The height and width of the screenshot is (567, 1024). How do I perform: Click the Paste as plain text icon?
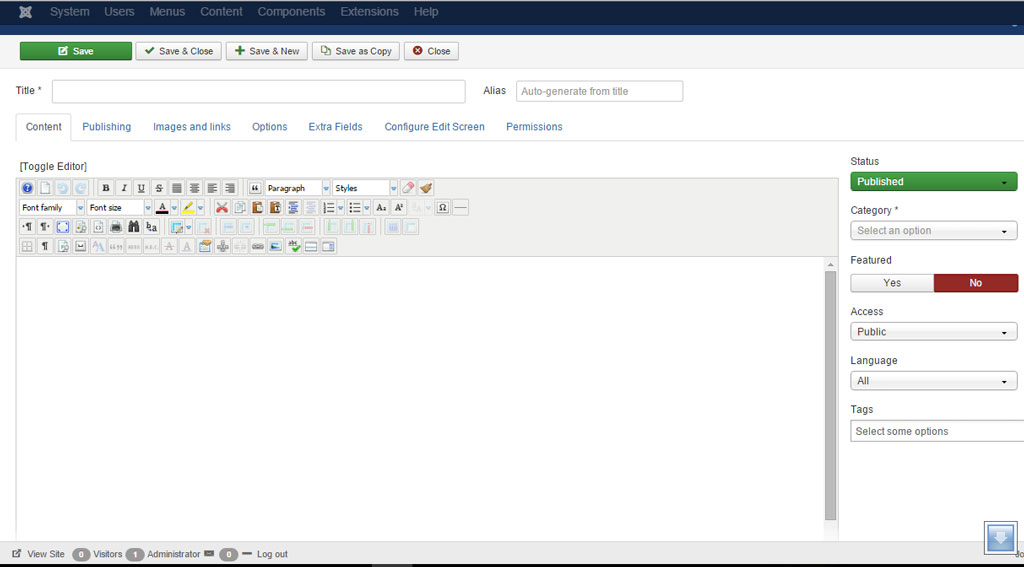tap(275, 208)
